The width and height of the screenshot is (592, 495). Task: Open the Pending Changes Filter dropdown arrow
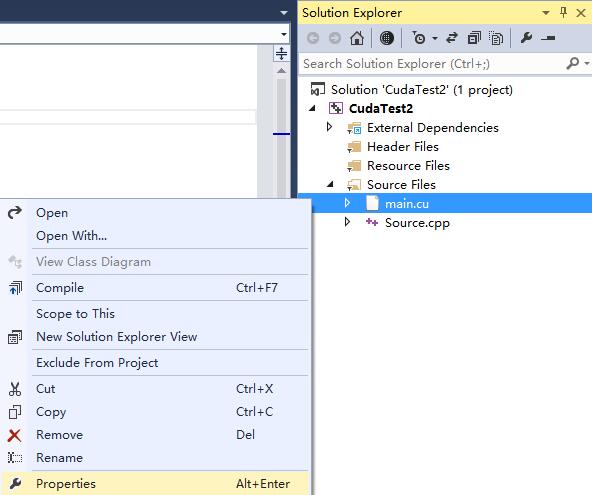point(435,38)
